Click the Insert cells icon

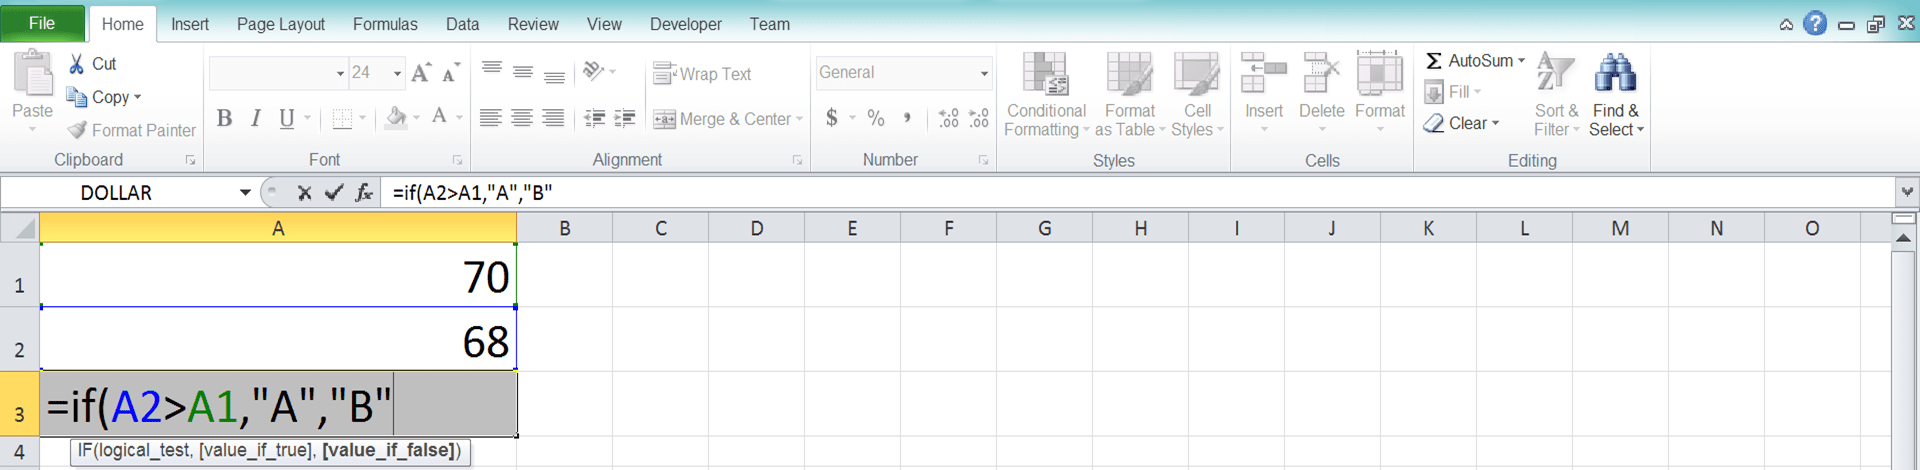coord(1263,74)
